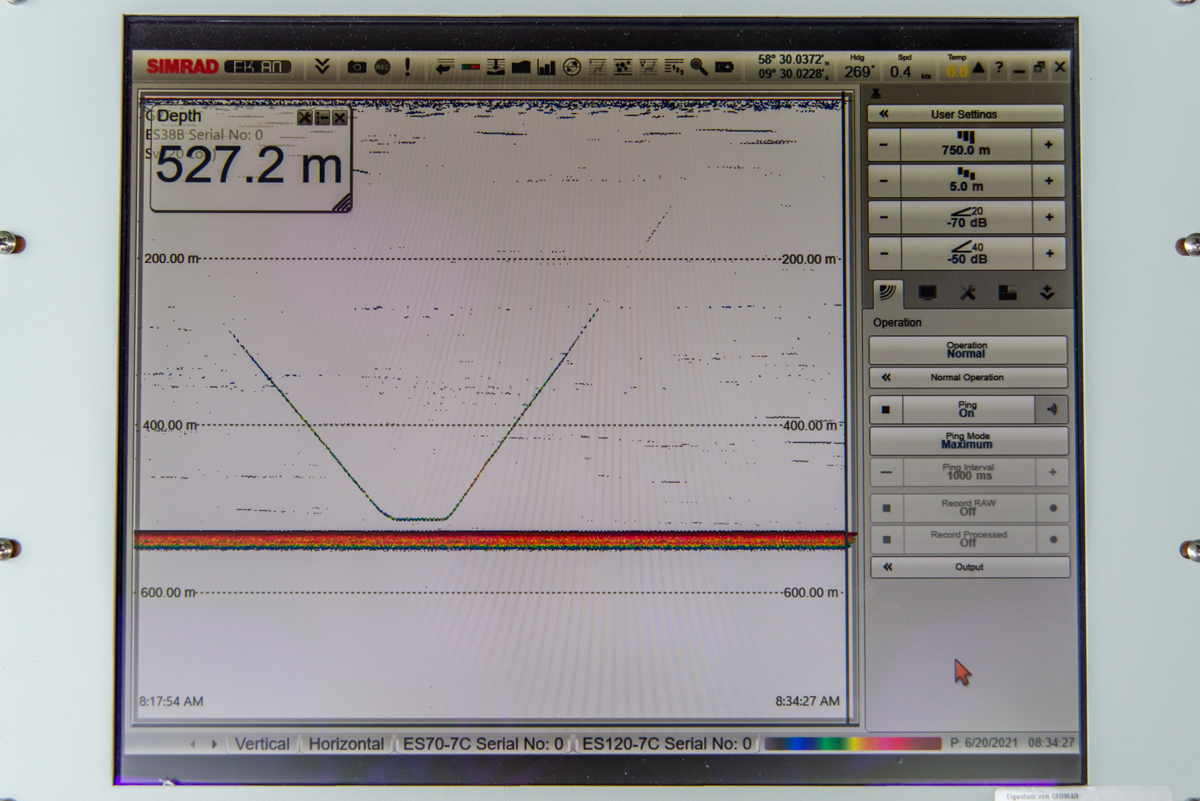The width and height of the screenshot is (1200, 801).
Task: Increase the Ping Interval 1000 ms
Action: [x=1052, y=473]
